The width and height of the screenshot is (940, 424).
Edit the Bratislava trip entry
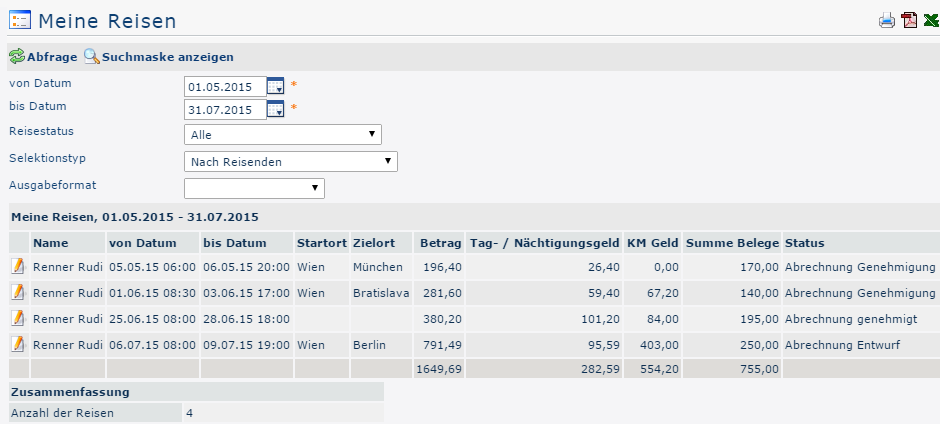tap(18, 292)
